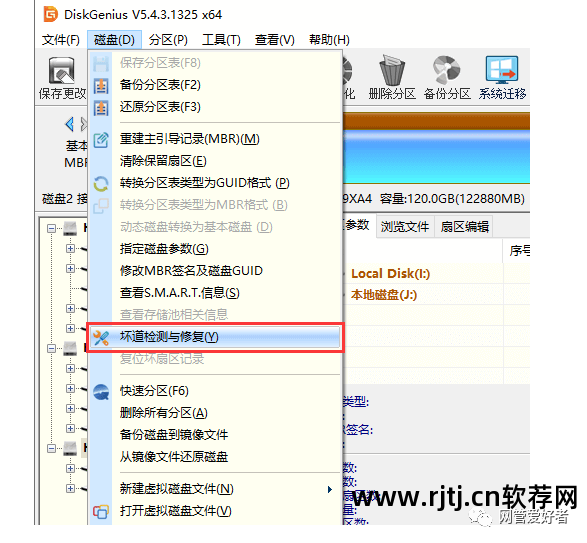The image size is (587, 543).
Task: Close the open 磁盘(D) menu
Action: click(114, 40)
